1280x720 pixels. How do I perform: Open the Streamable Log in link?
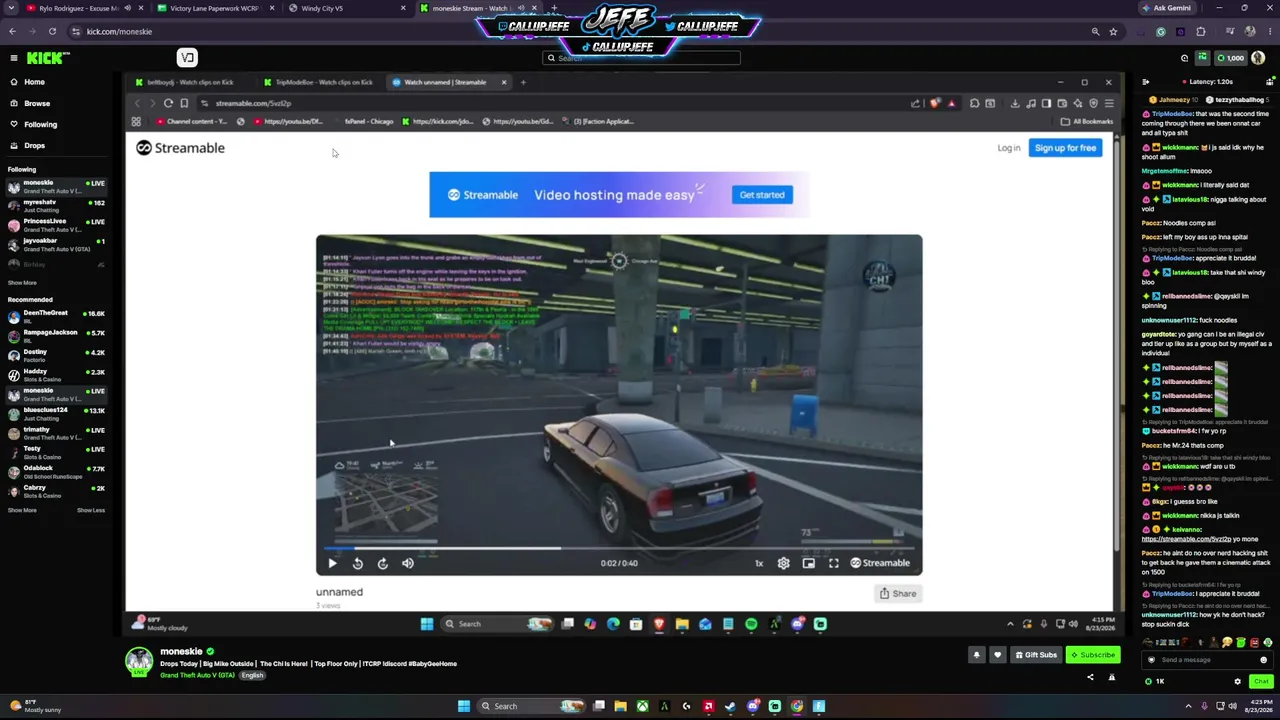point(1008,148)
